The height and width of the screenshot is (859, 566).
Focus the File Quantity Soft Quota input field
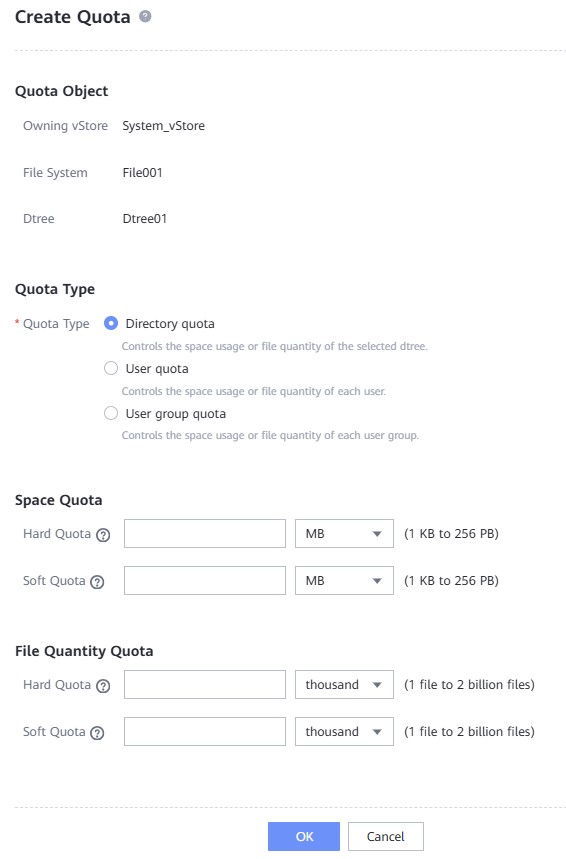205,732
